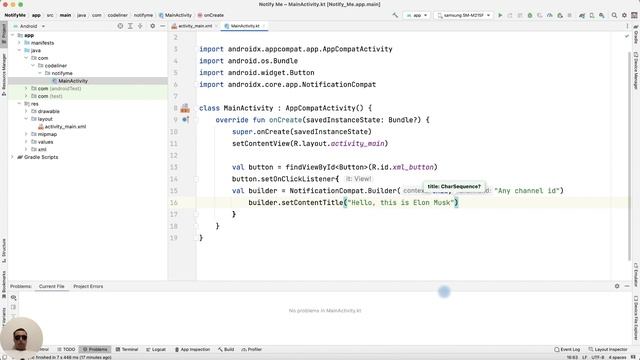
Task: Click the Make Project hammer icon
Action: pyautogui.click(x=395, y=15)
